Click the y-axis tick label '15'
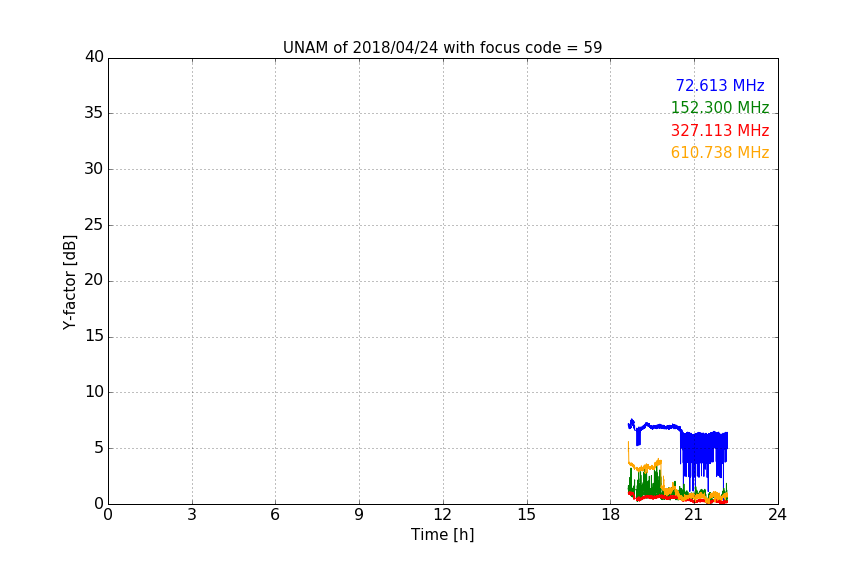 [x=94, y=336]
